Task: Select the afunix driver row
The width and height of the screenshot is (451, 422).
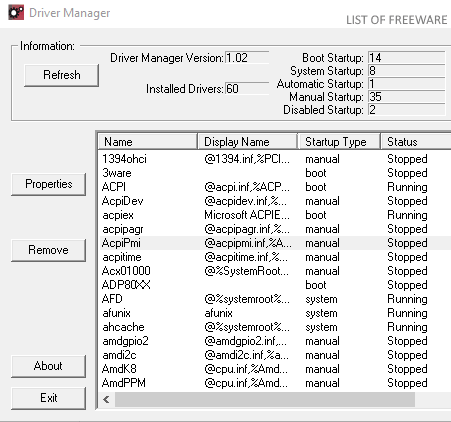Action: [275, 313]
